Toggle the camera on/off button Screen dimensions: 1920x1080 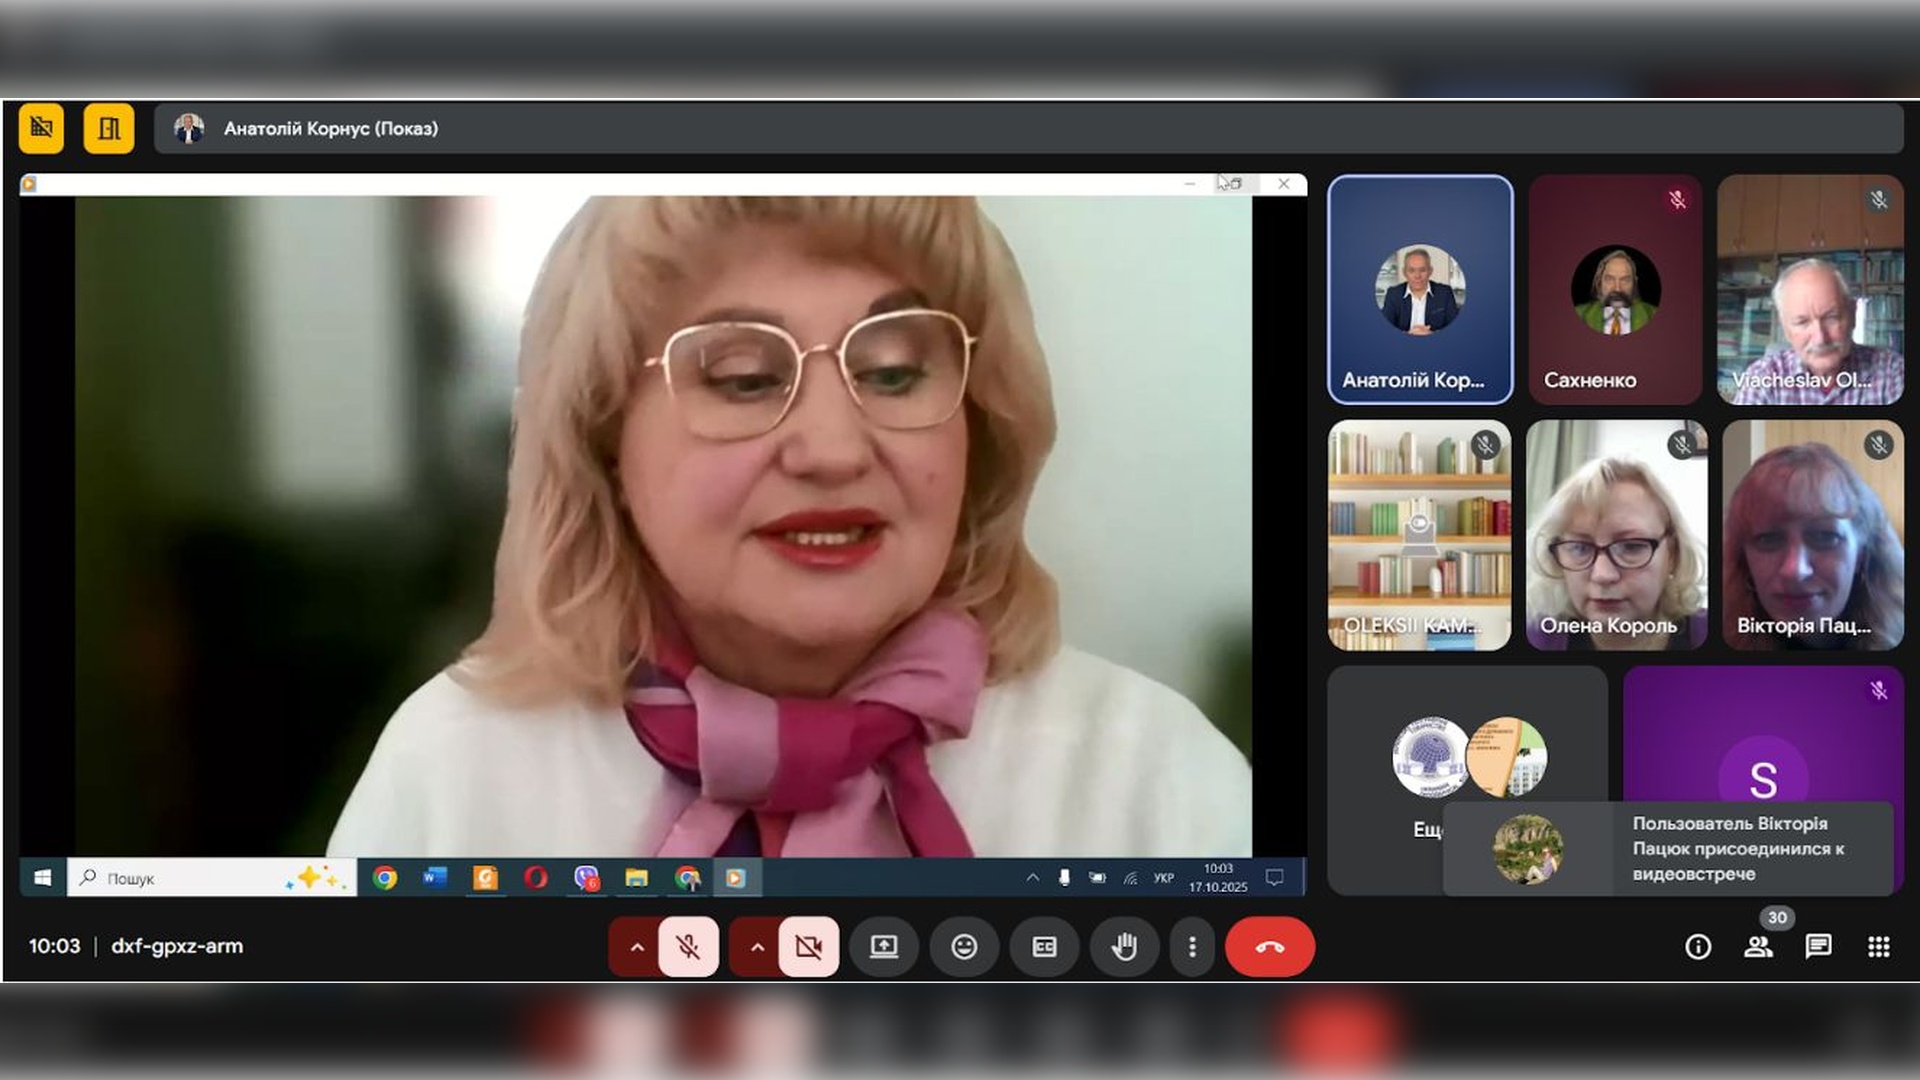point(808,946)
